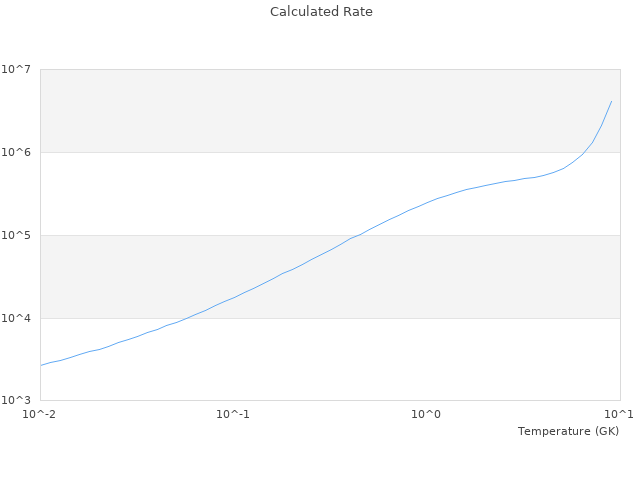Click the blue curve's top-right endpoint
Viewport: 640px width, 480px height.
click(x=611, y=101)
